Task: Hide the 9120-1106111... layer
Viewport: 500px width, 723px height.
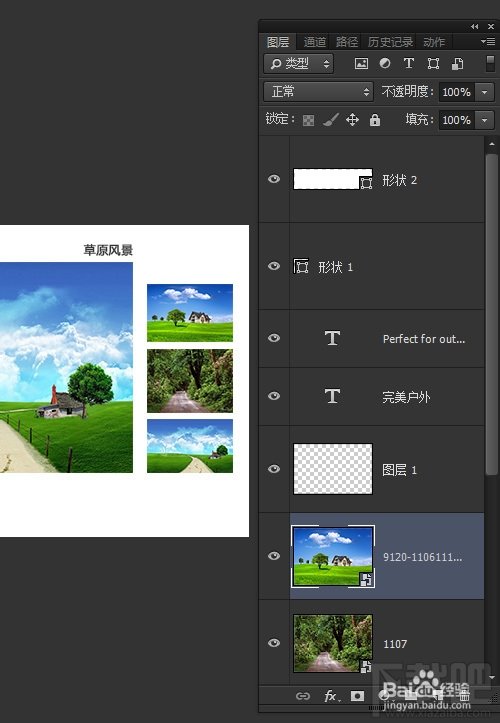Action: pyautogui.click(x=274, y=556)
